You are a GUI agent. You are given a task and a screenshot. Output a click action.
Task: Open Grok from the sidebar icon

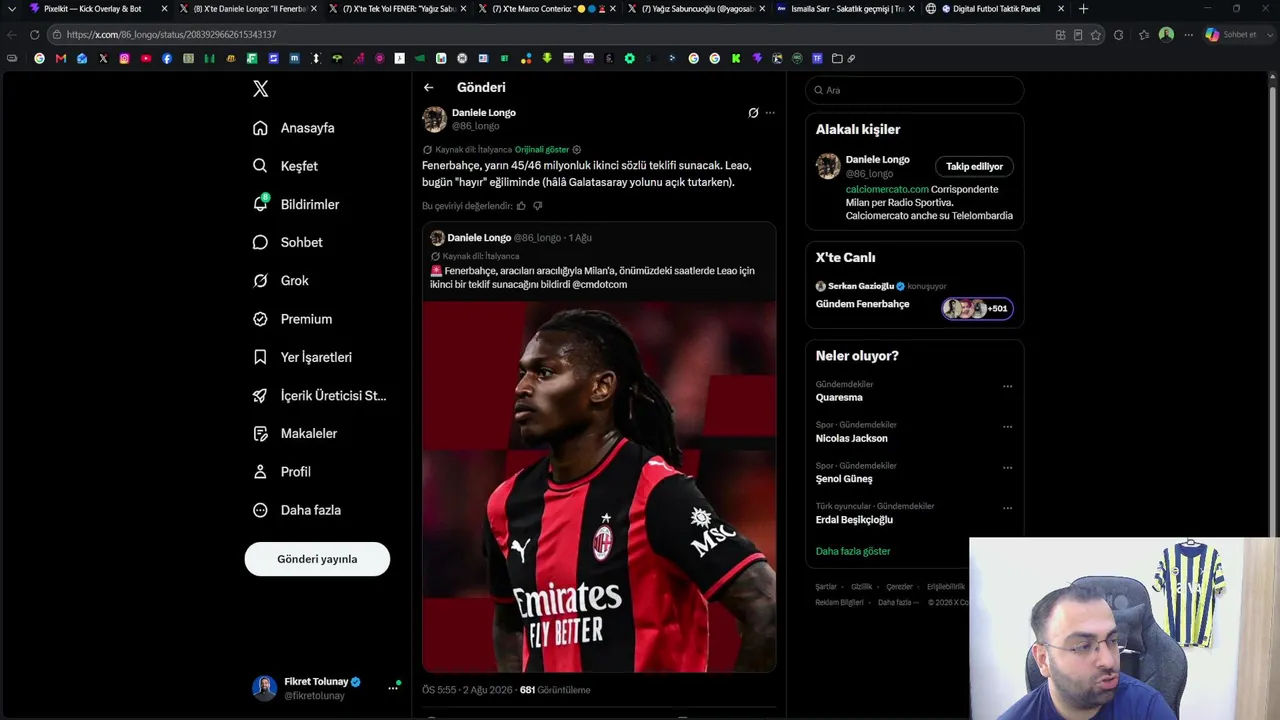(260, 281)
